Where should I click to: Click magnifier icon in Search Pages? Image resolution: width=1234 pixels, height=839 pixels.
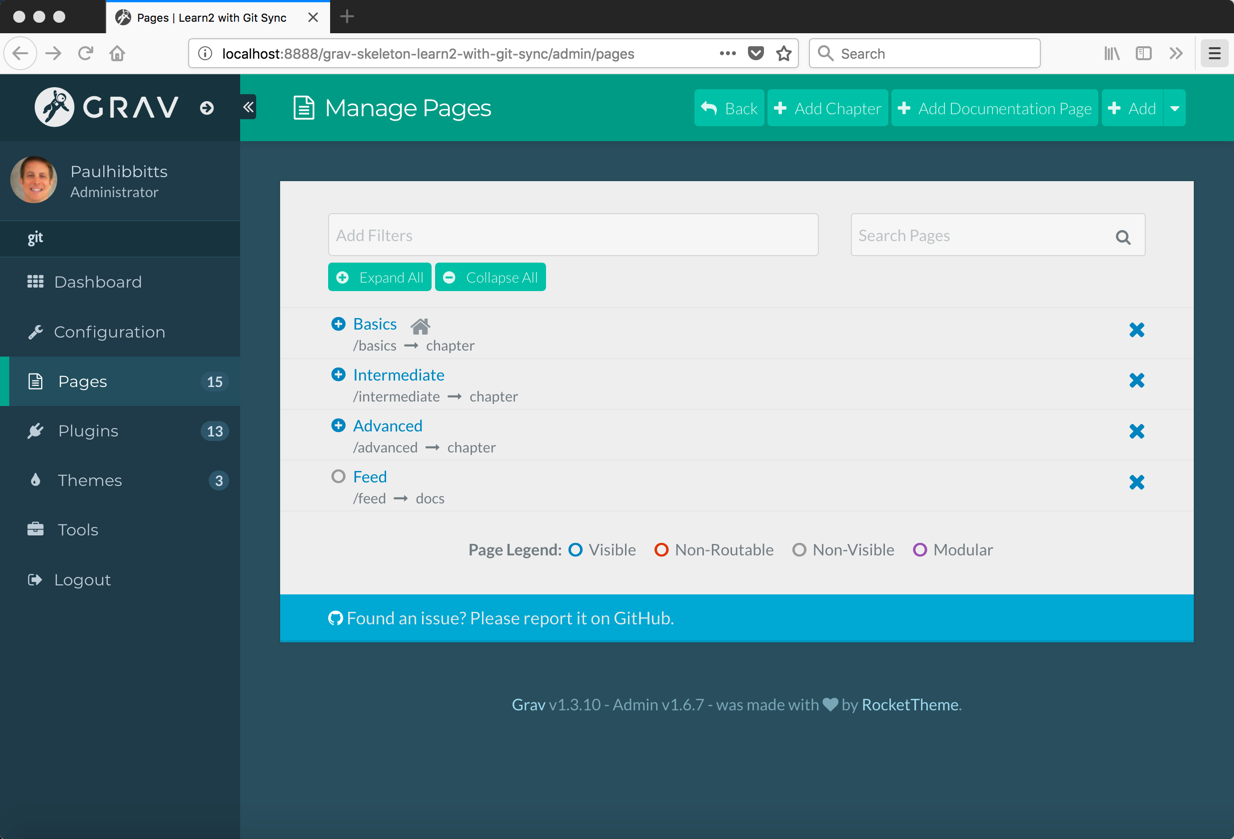(x=1123, y=237)
